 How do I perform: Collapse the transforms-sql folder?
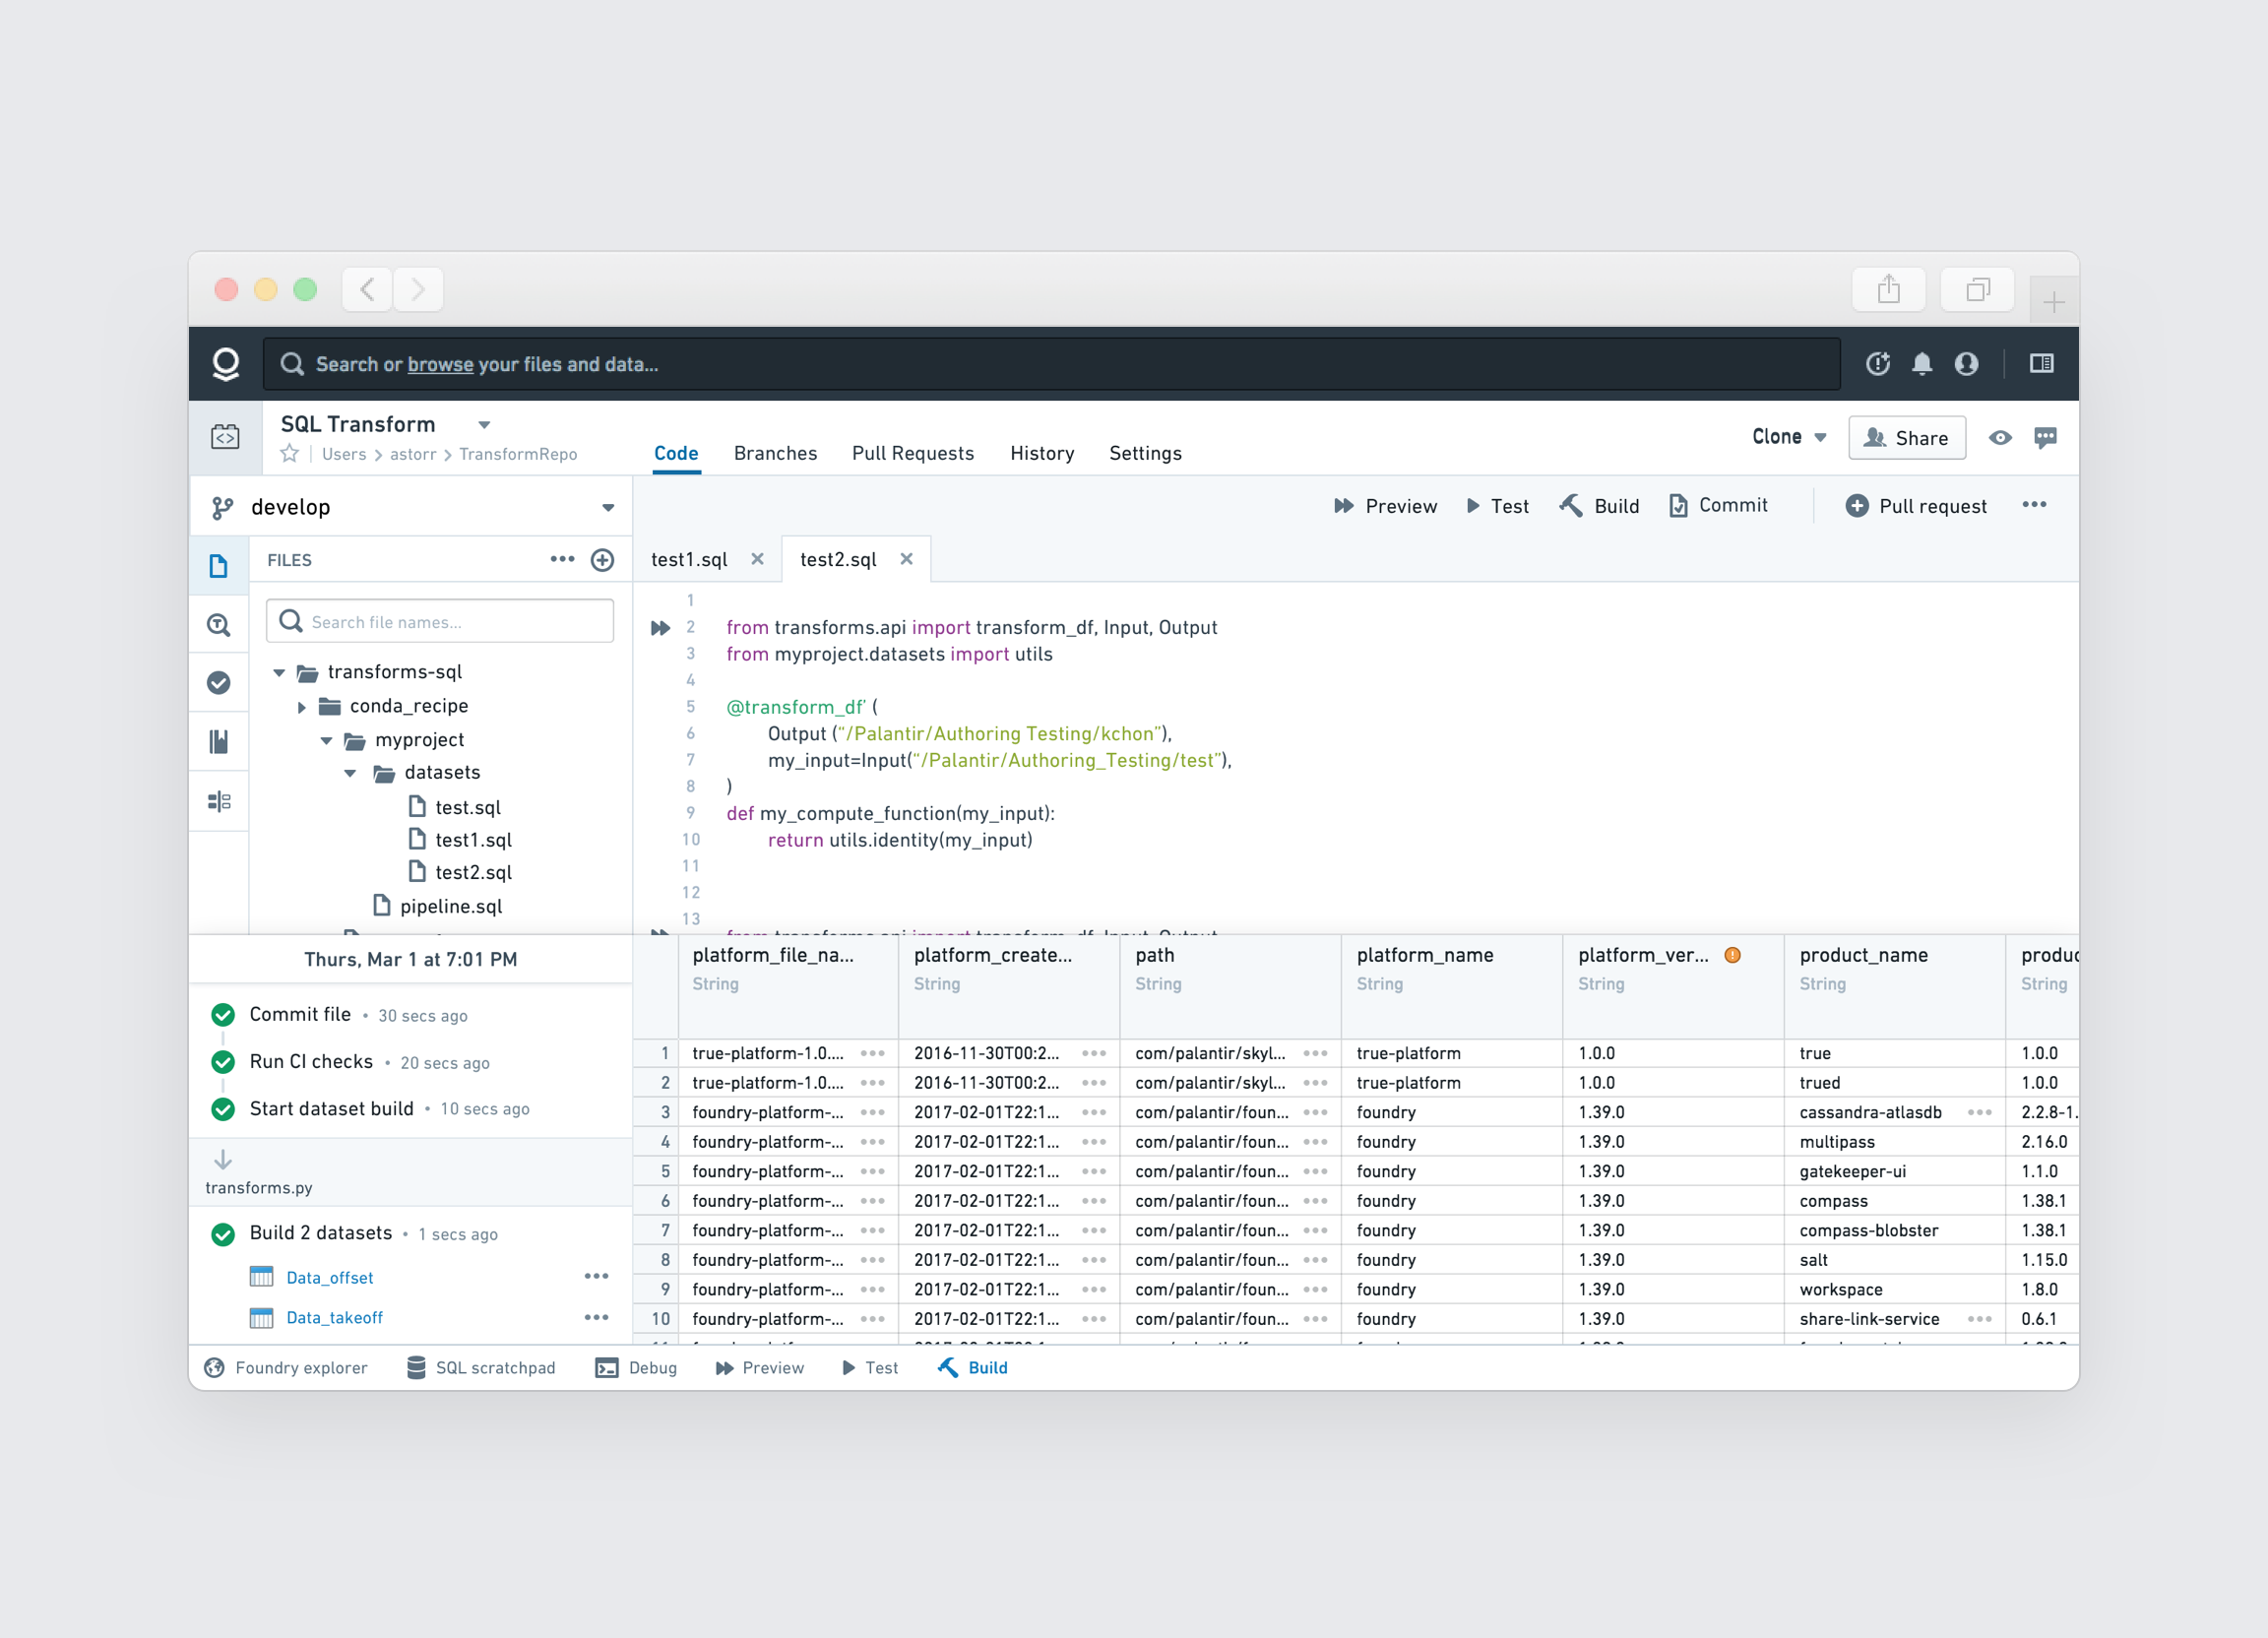279,673
